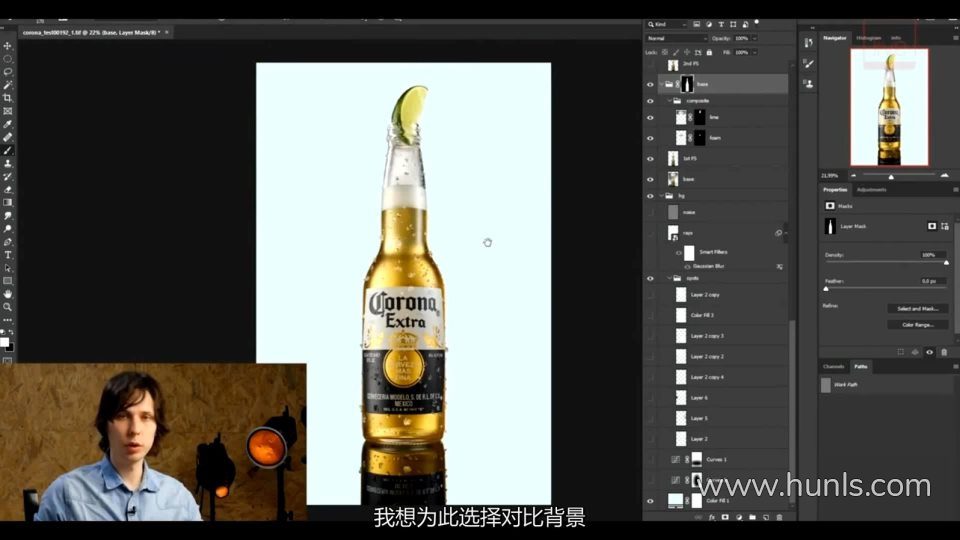Filter layers by type icon
This screenshot has height=540, width=960.
point(721,24)
